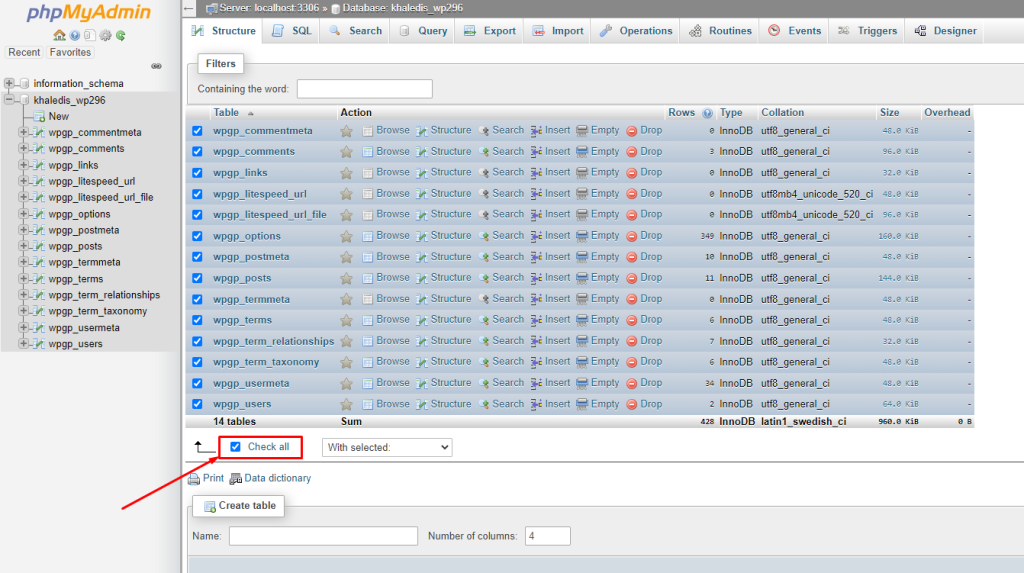Screen dimensions: 1024x573
Task: Open the With selected dropdown
Action: 387,447
